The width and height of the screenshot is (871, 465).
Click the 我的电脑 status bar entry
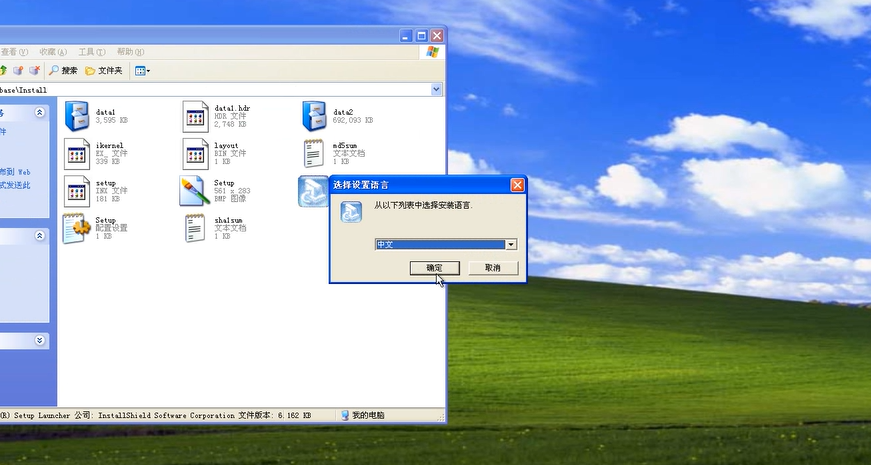(363, 415)
